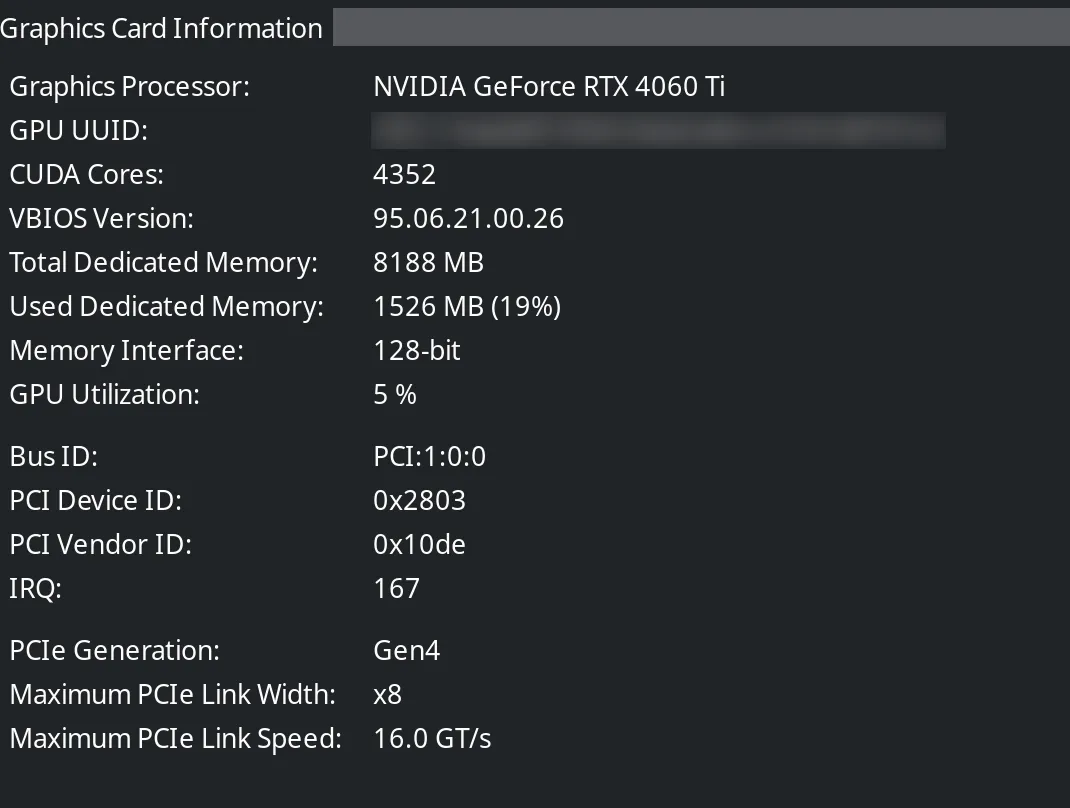Select the Gen4 PCIe generation value
The height and width of the screenshot is (808, 1070).
pyautogui.click(x=406, y=651)
